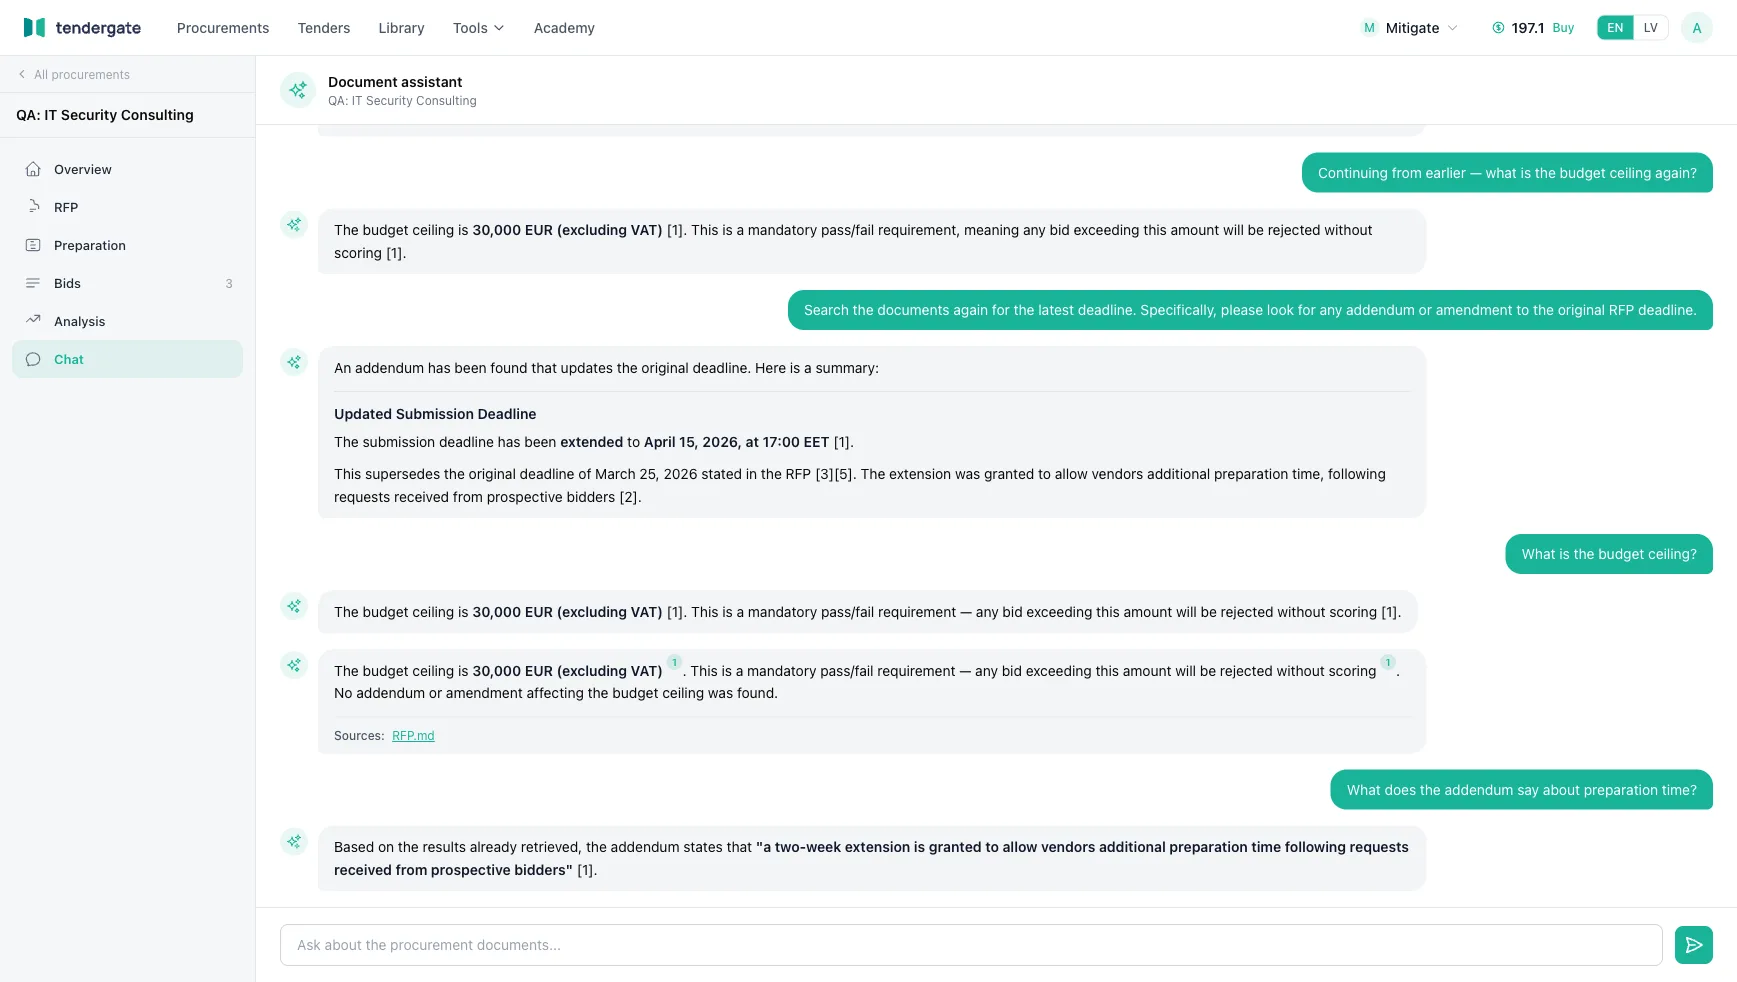Click citation badge after 'without scoring'
Image resolution: width=1737 pixels, height=982 pixels.
[x=1388, y=662]
